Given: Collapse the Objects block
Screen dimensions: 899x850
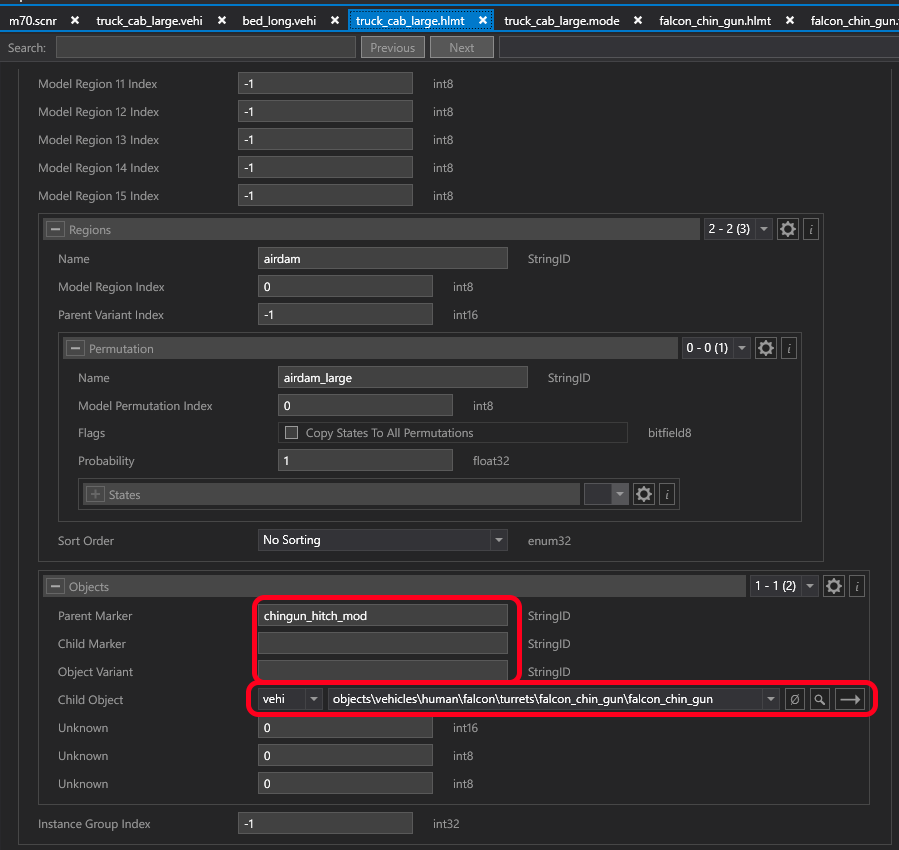Looking at the screenshot, I should [56, 587].
